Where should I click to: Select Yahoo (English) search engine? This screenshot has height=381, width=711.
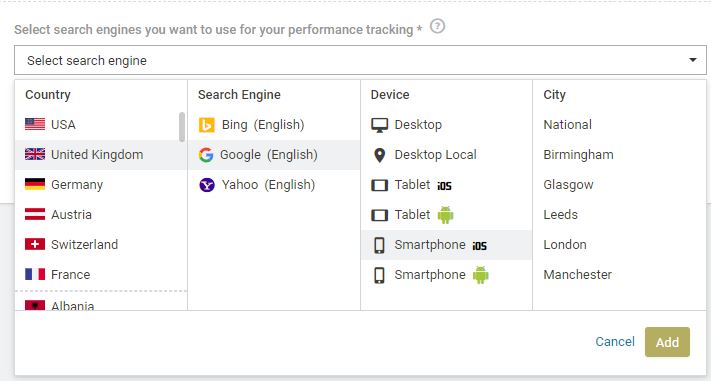(x=274, y=185)
